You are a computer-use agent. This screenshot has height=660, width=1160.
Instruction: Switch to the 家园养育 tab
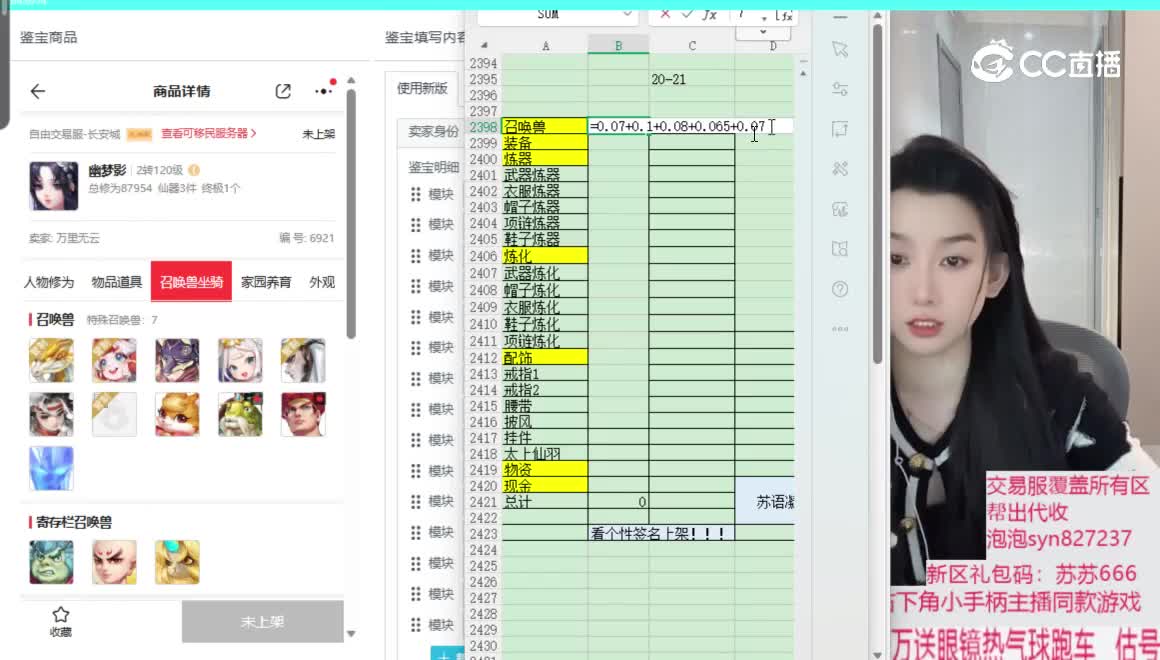click(x=266, y=282)
